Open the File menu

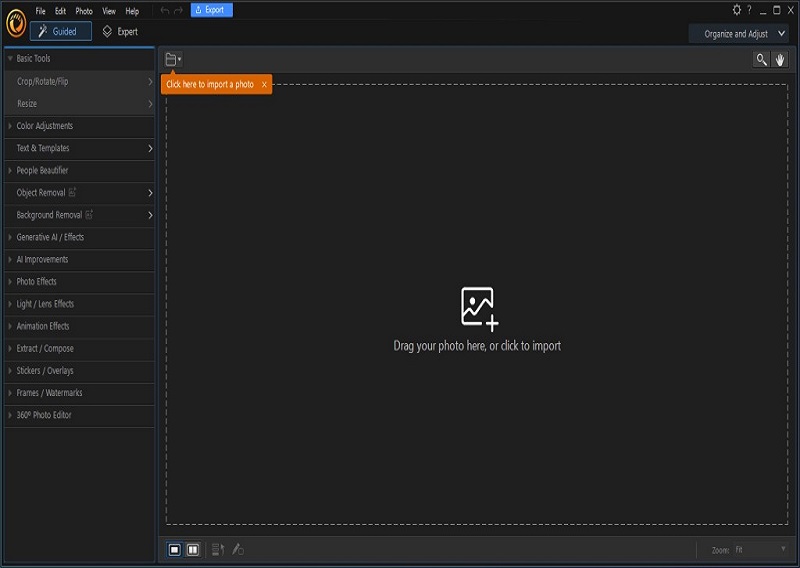click(40, 11)
